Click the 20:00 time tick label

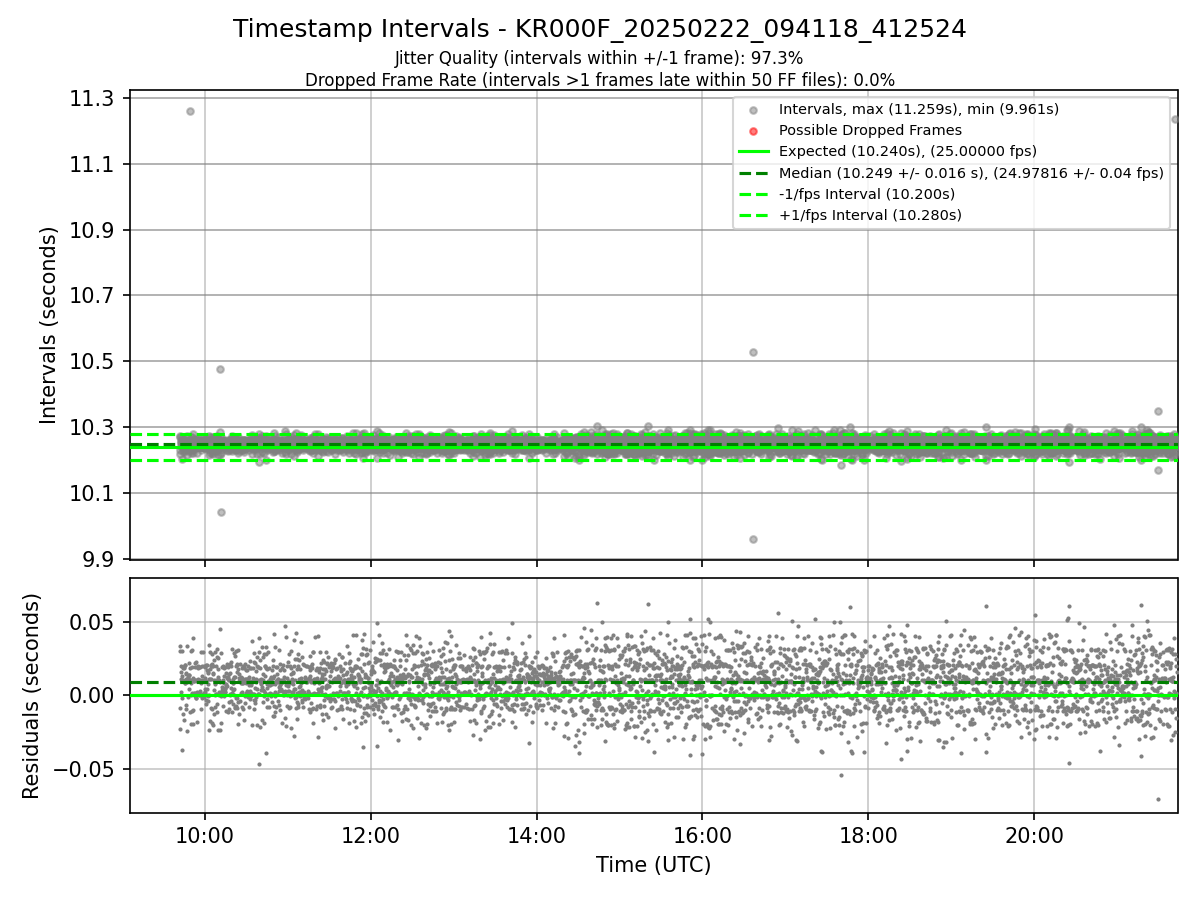coord(1034,836)
